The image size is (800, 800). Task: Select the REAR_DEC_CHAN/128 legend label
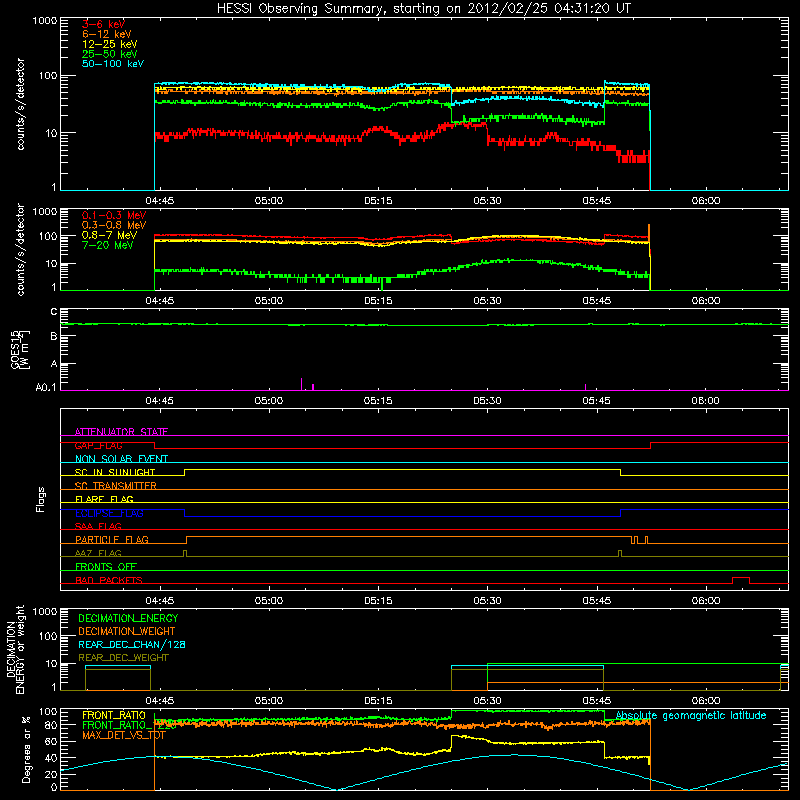pyautogui.click(x=132, y=645)
